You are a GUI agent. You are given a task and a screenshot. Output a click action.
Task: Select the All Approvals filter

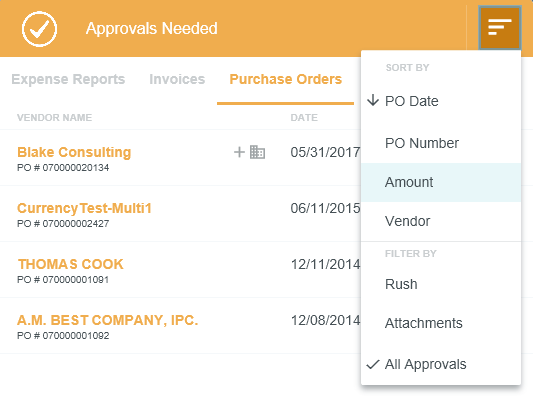click(x=441, y=364)
